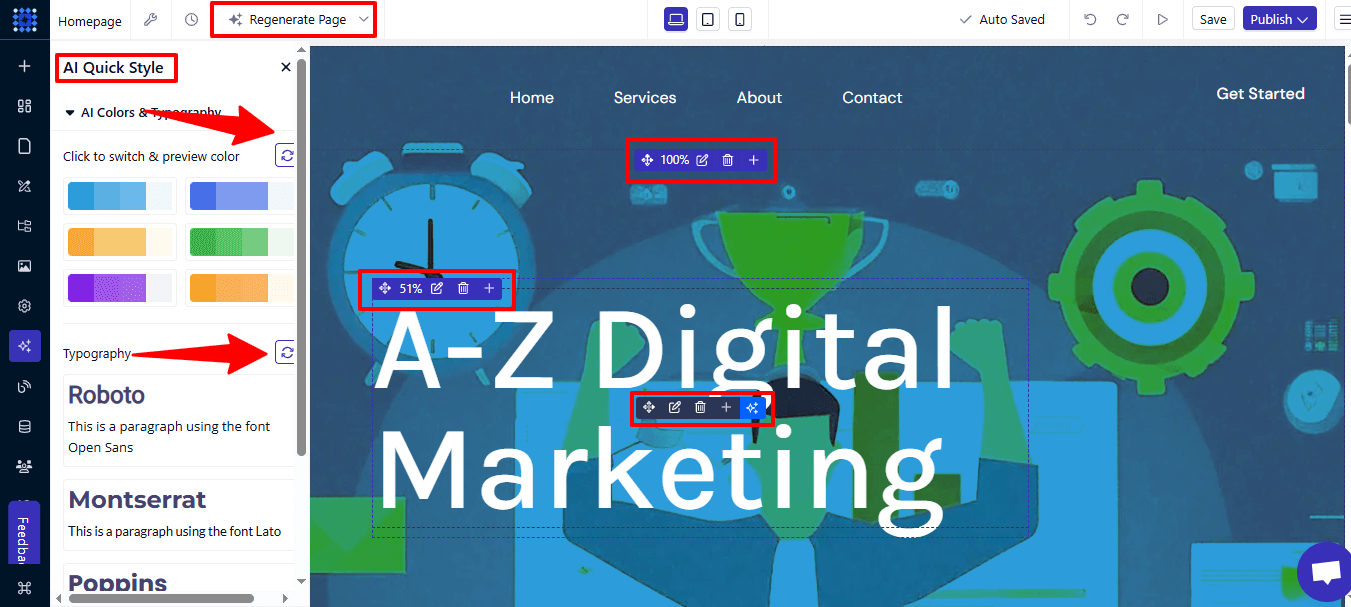Open the Regenerate Page dropdown arrow
This screenshot has width=1351, height=607.
click(364, 19)
